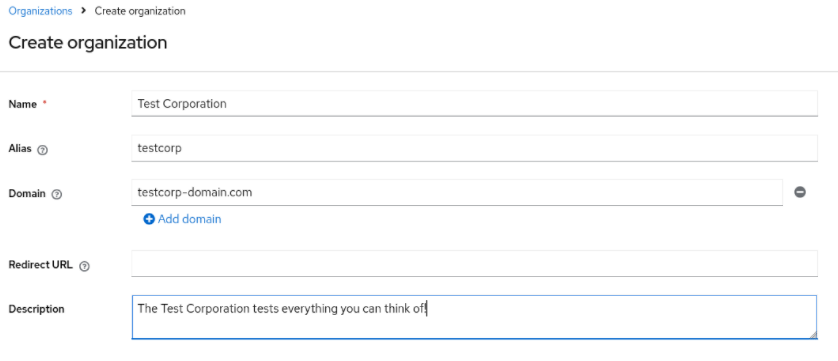Show the Domain field help tooltip icon

57,195
